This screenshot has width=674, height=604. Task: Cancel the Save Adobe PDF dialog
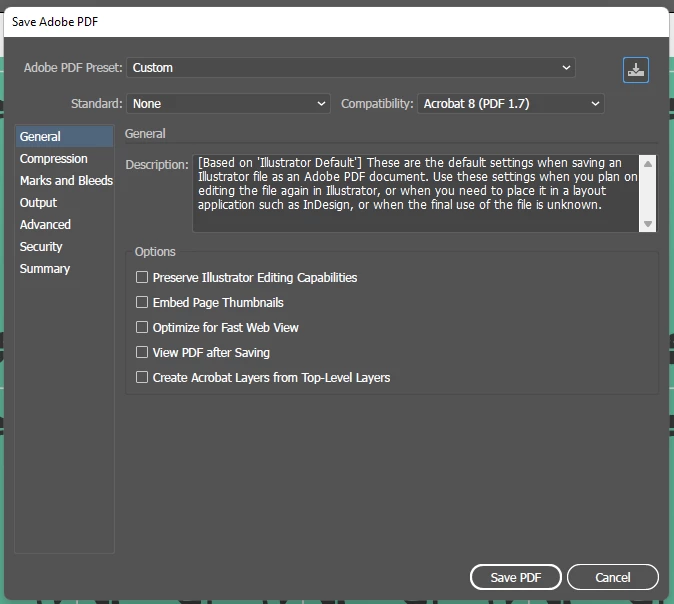point(613,577)
